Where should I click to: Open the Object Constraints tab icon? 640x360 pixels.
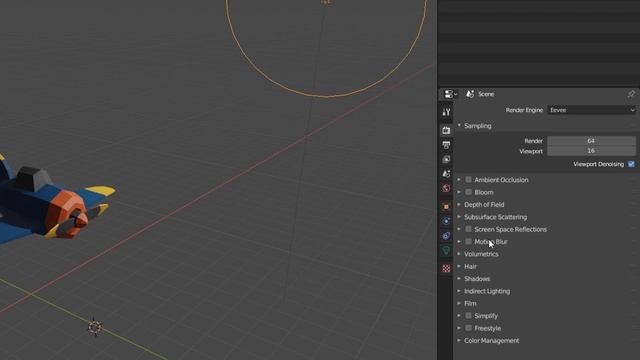point(446,236)
